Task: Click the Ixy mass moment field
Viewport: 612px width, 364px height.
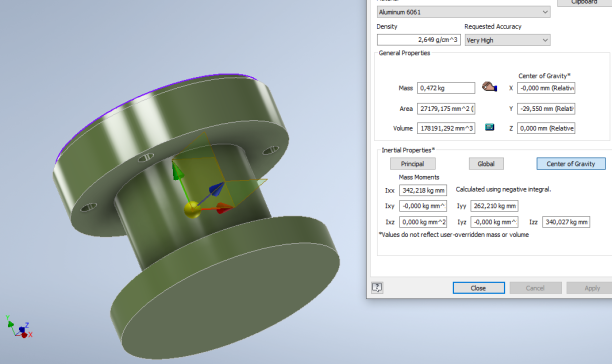Action: coord(423,206)
